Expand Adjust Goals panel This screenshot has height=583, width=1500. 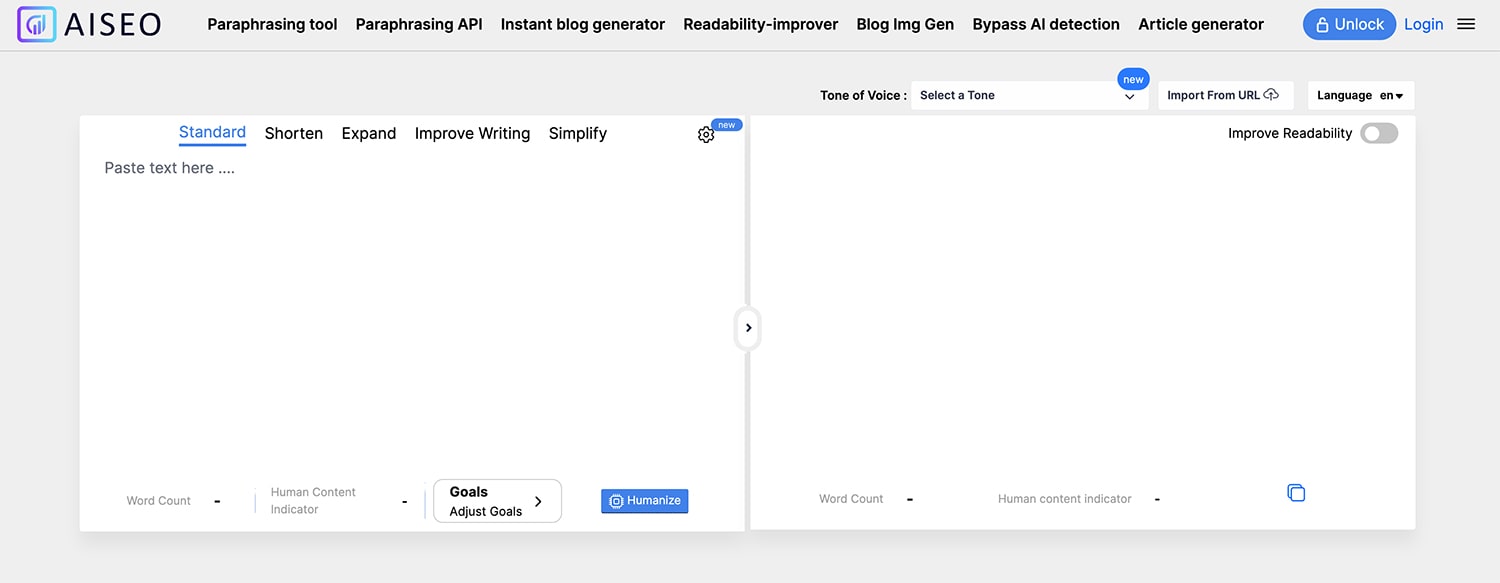point(497,501)
